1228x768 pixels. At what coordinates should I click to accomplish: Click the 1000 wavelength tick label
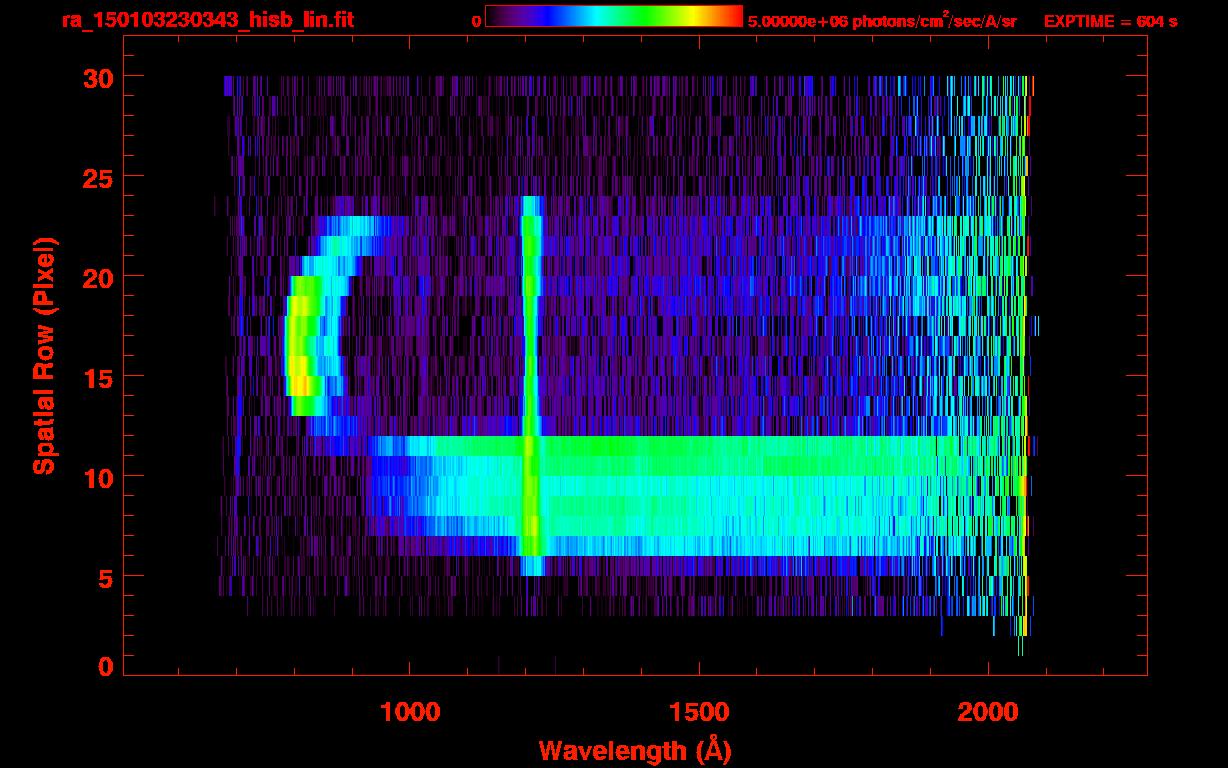pyautogui.click(x=410, y=712)
